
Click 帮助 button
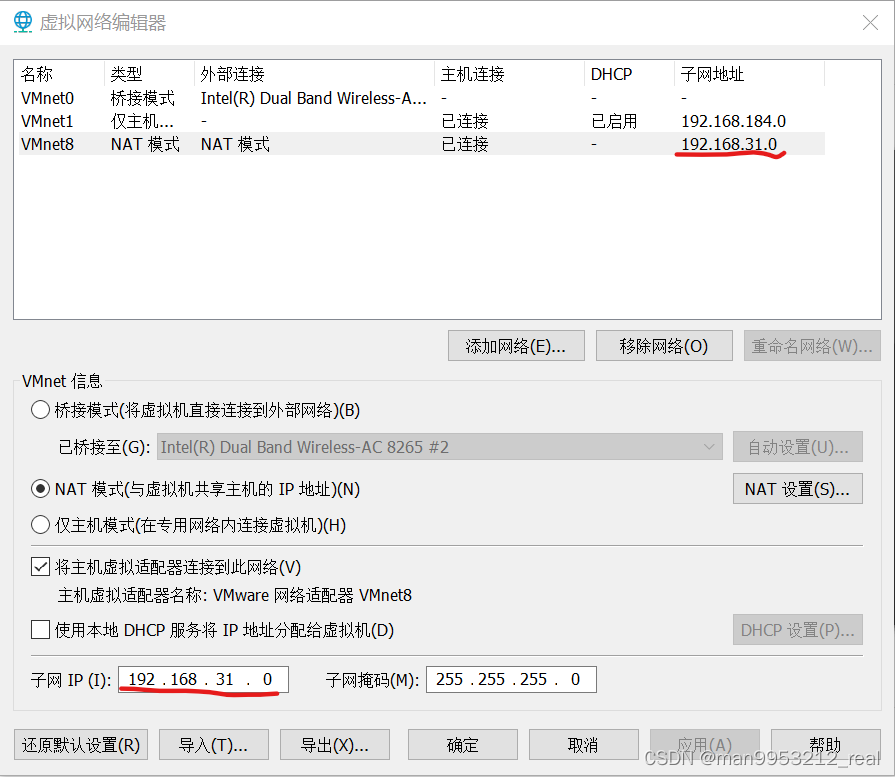(x=825, y=745)
